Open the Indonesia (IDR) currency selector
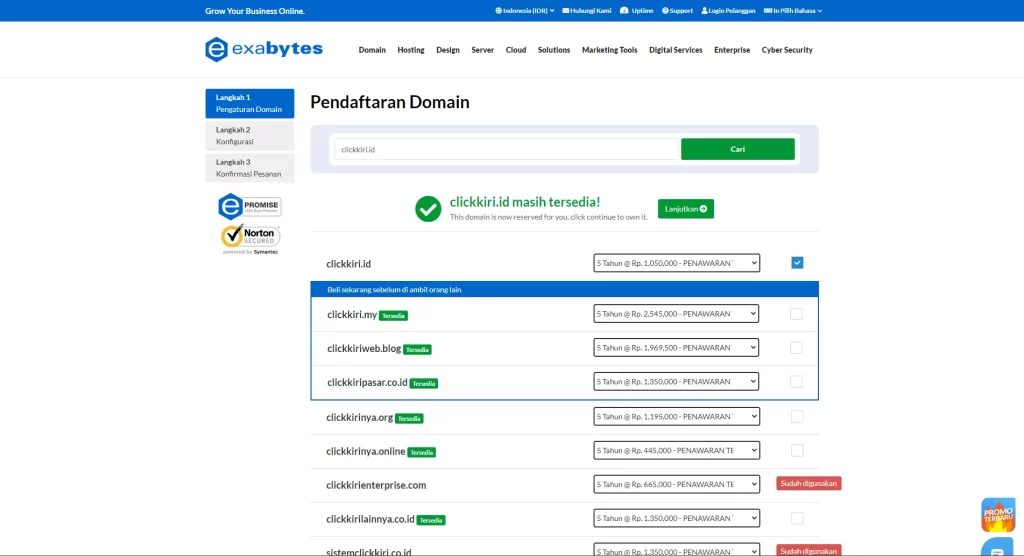The width and height of the screenshot is (1024, 556). pos(524,10)
